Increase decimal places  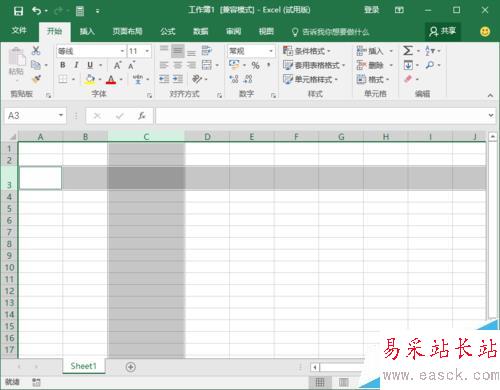[x=234, y=79]
